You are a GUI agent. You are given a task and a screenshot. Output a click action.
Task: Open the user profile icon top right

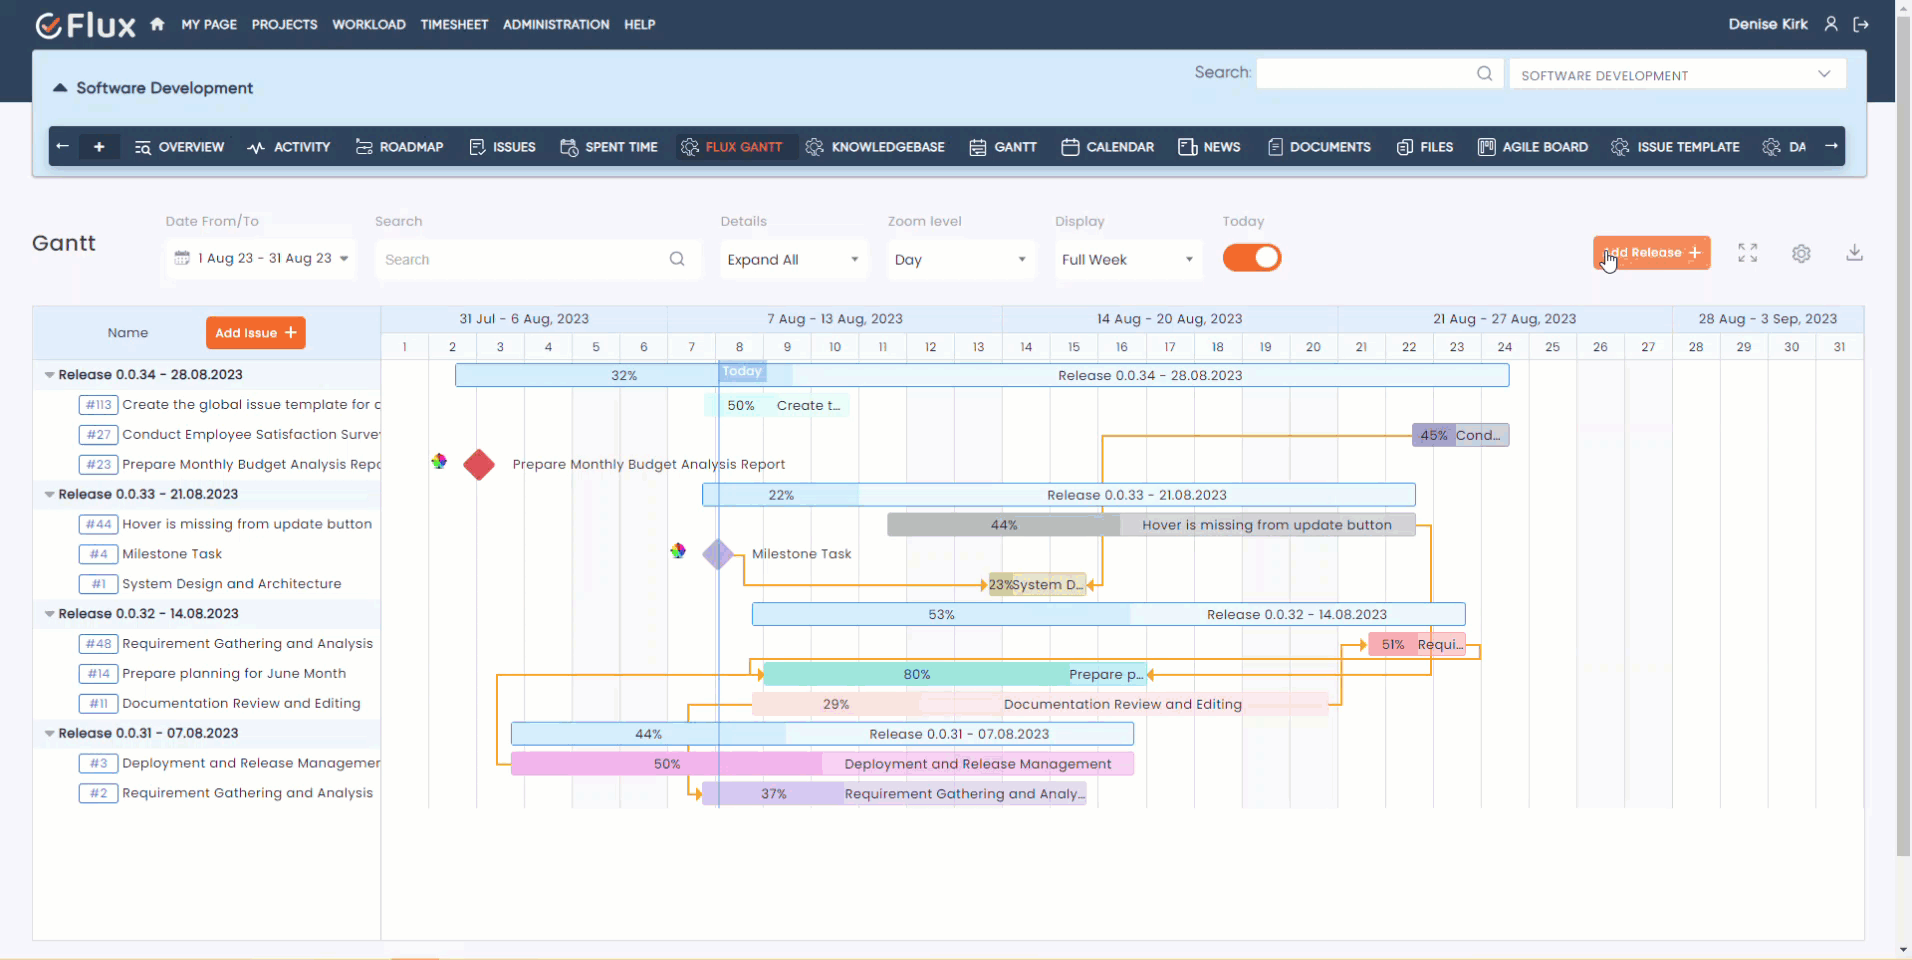[1832, 24]
